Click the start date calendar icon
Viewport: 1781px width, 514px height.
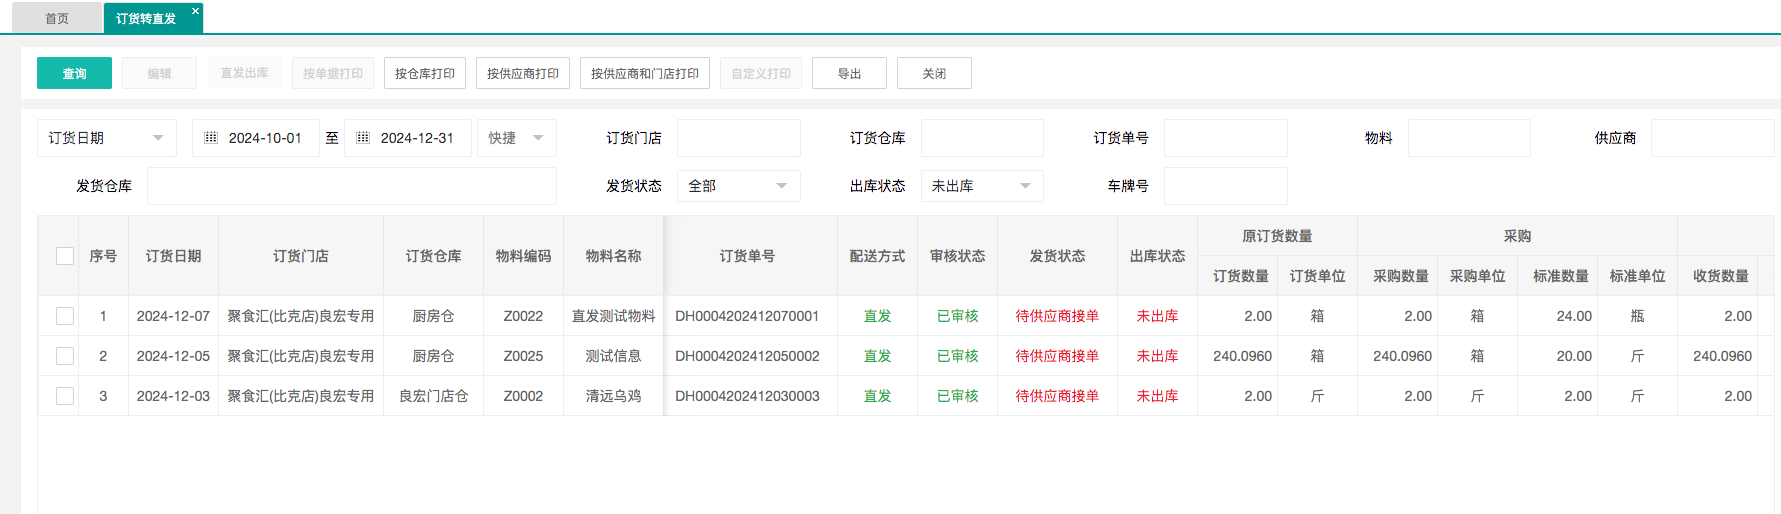point(211,138)
